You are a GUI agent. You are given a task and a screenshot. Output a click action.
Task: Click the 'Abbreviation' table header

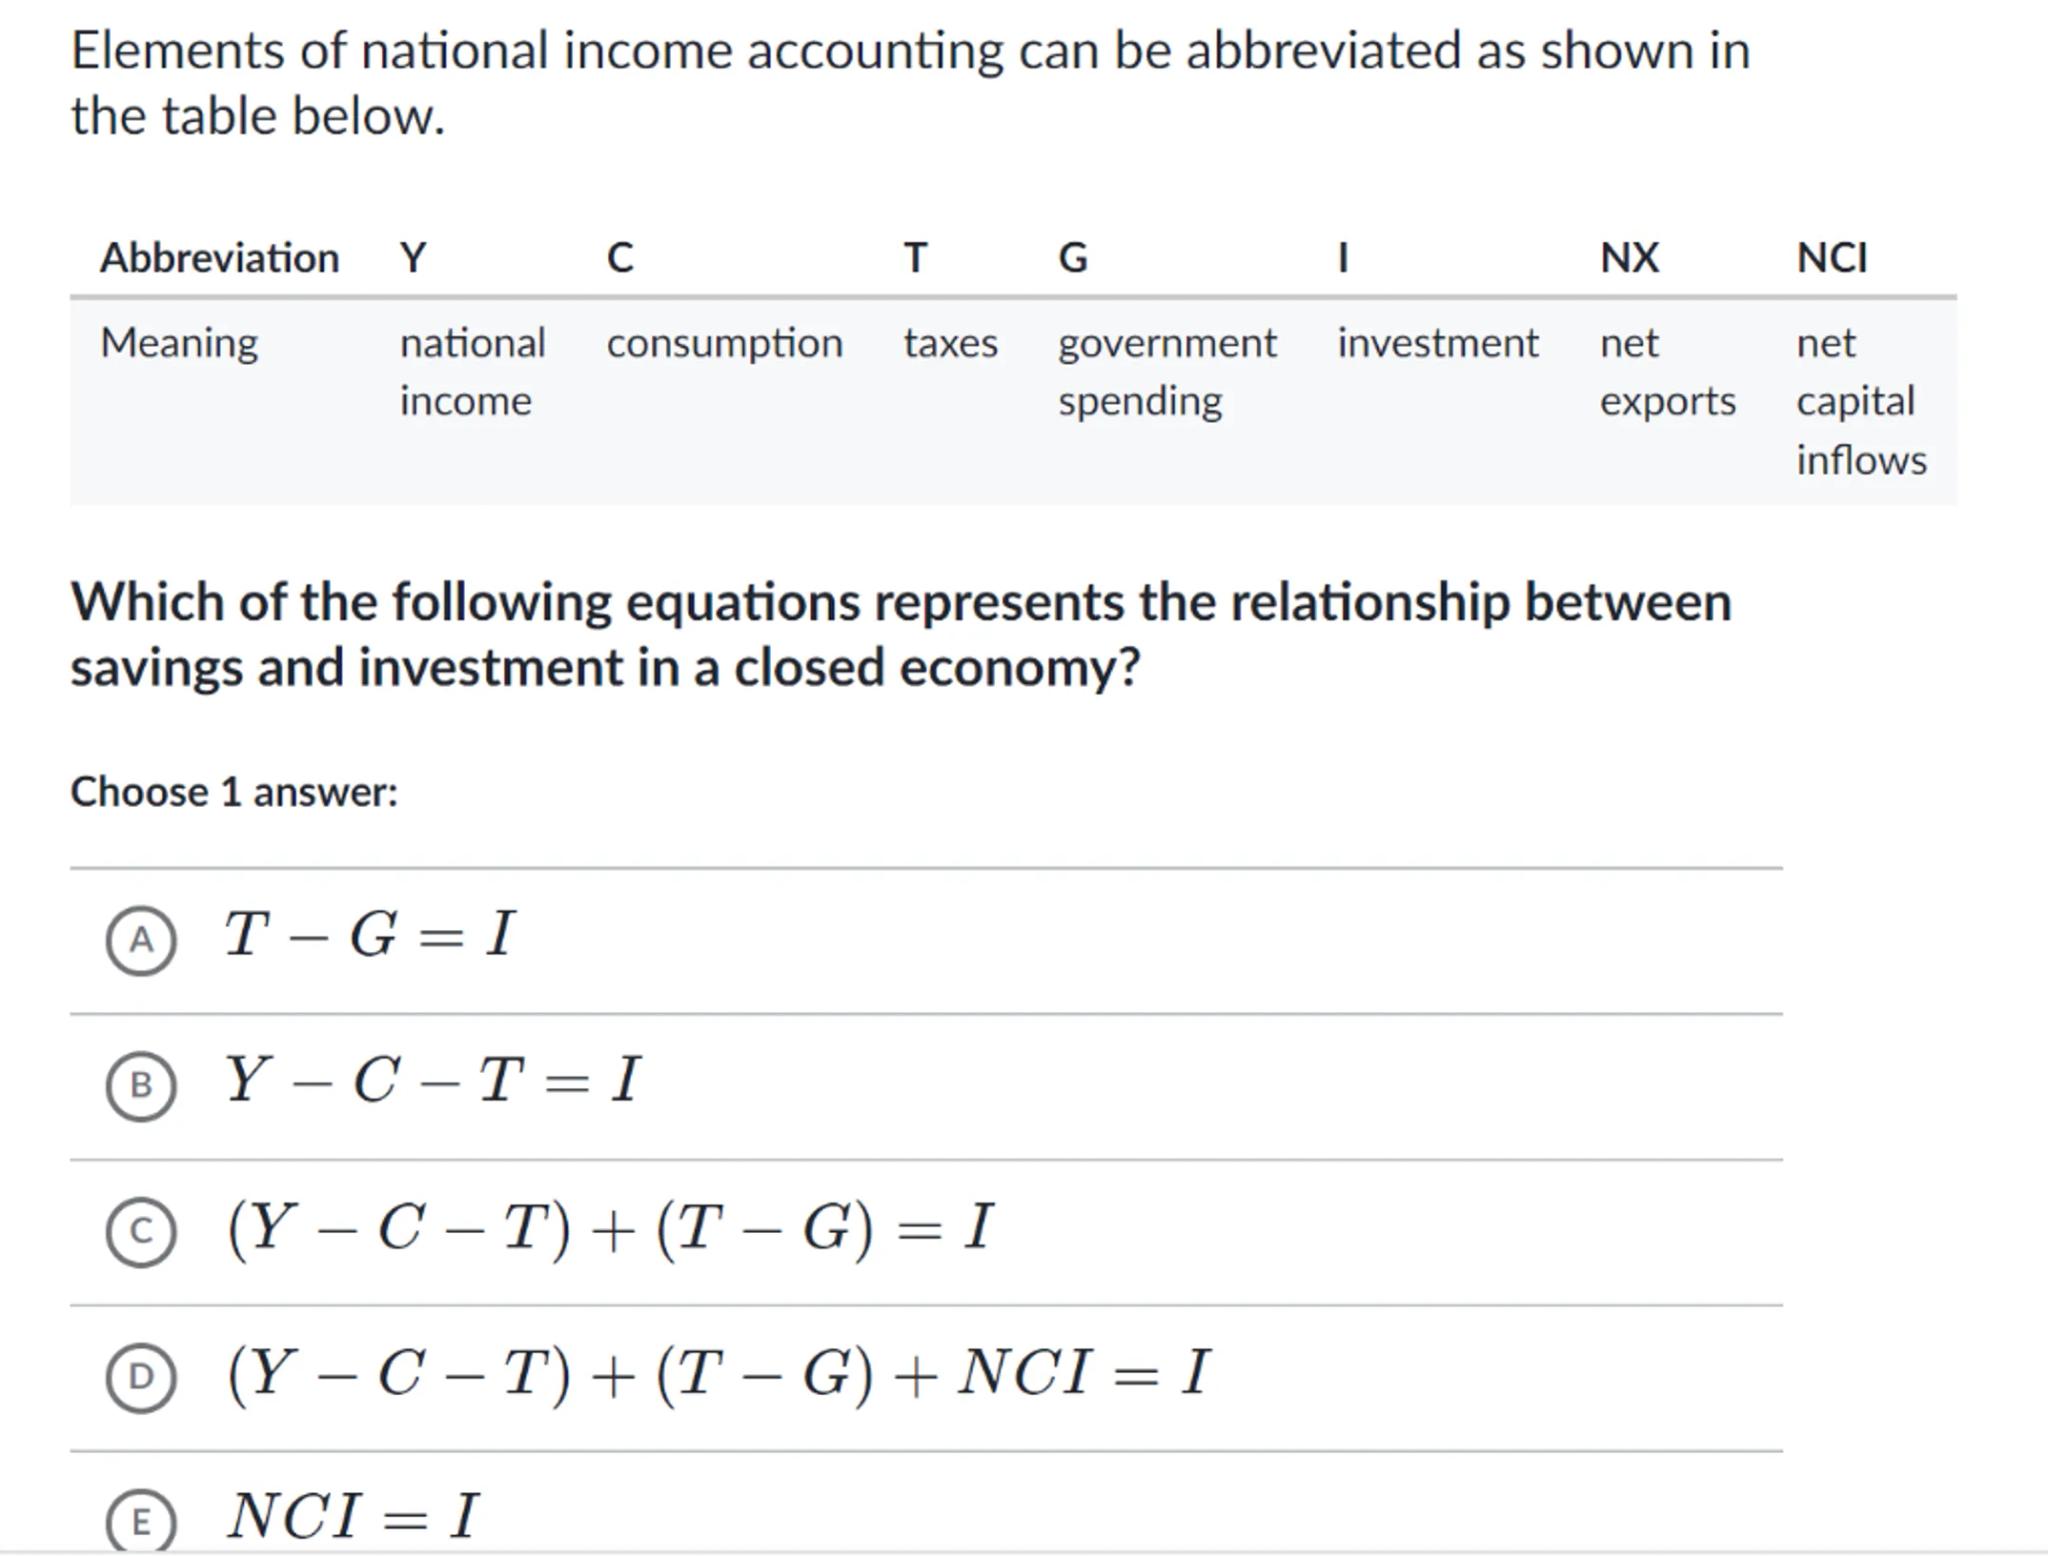click(x=219, y=258)
